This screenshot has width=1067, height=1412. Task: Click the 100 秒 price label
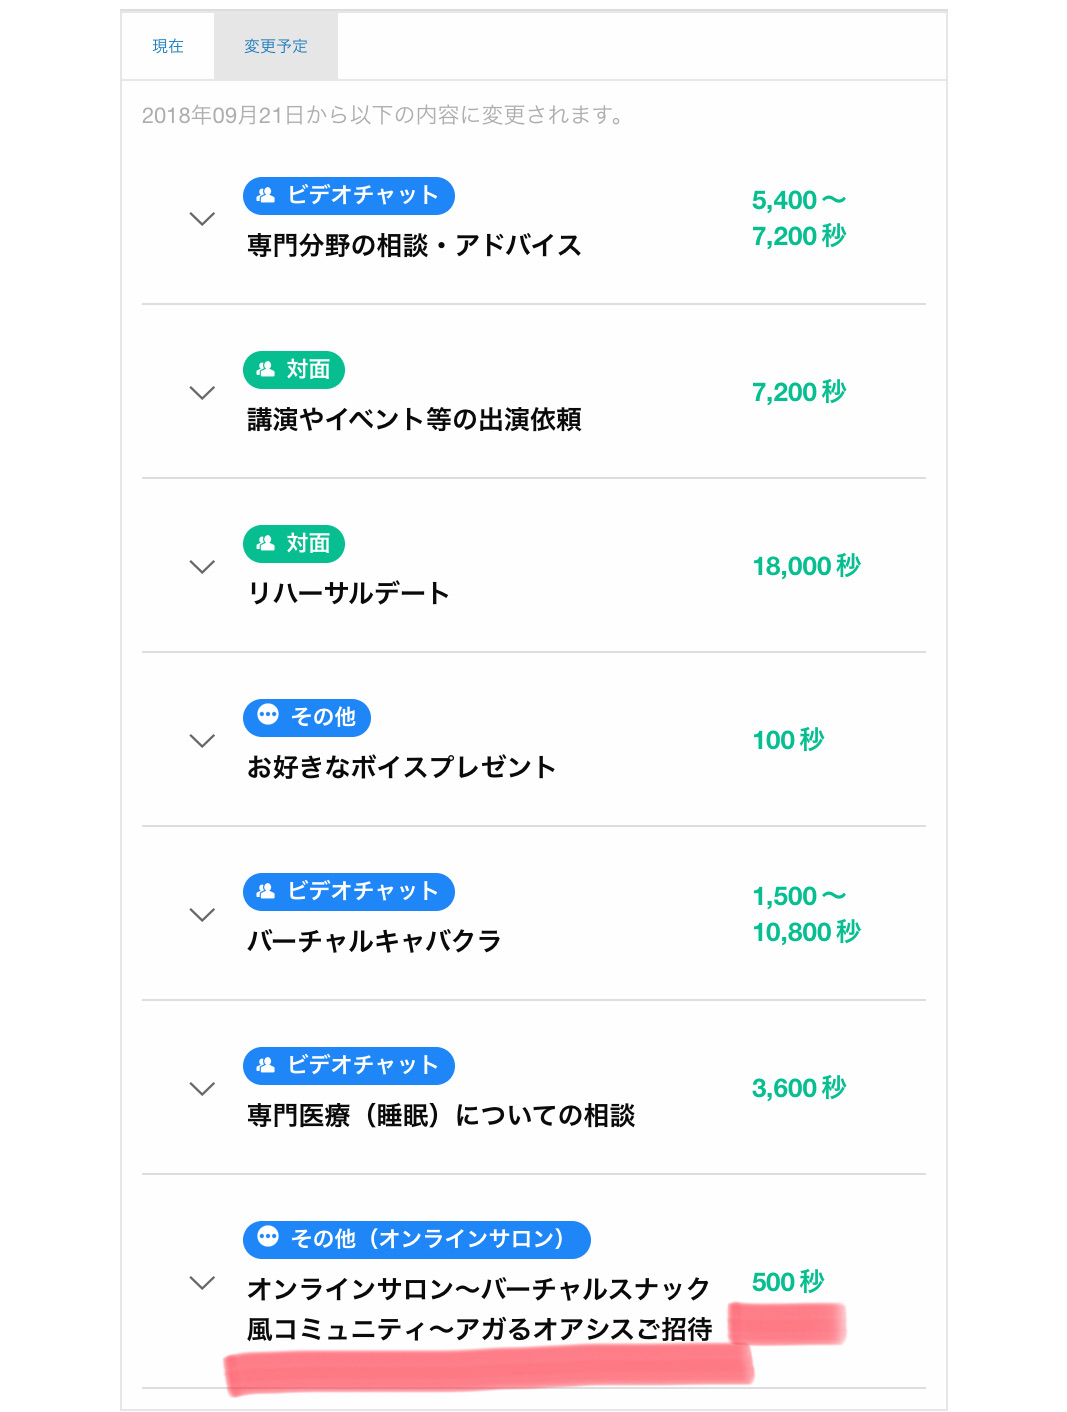[x=788, y=740]
